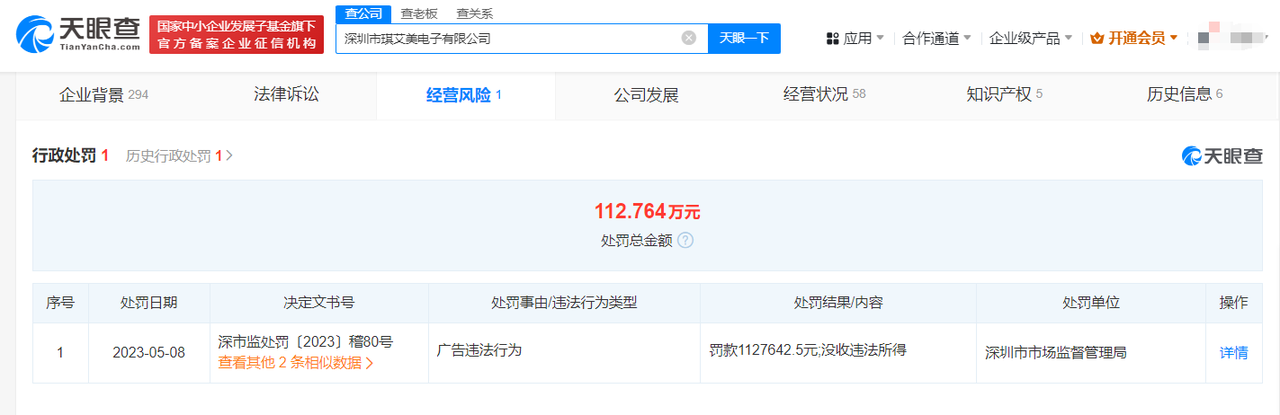The height and width of the screenshot is (415, 1280).
Task: Click the 行政处罚 section heading
Action: tap(64, 155)
